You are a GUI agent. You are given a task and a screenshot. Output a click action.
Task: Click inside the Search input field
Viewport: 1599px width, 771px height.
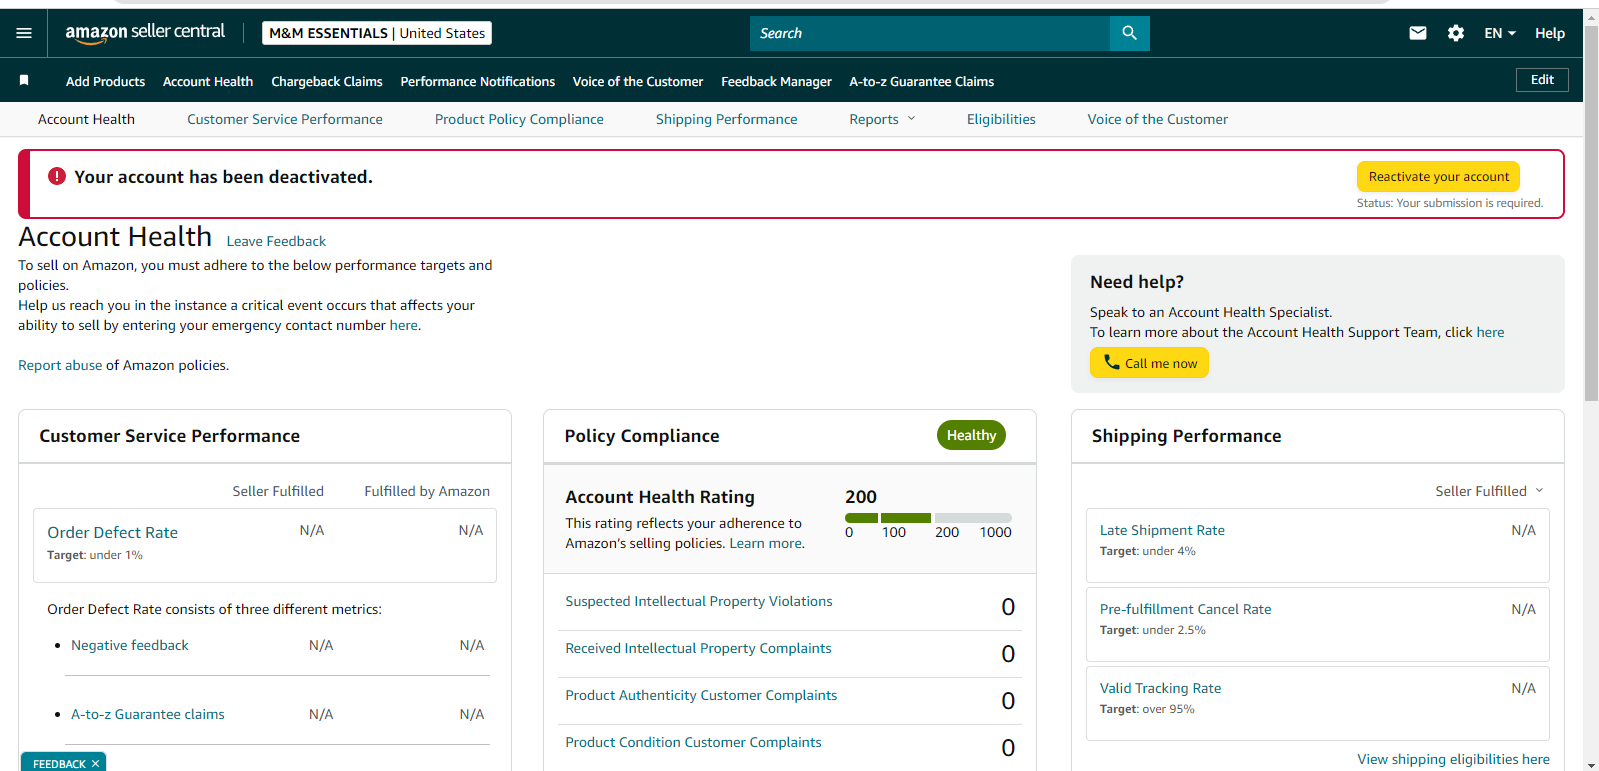pos(930,33)
